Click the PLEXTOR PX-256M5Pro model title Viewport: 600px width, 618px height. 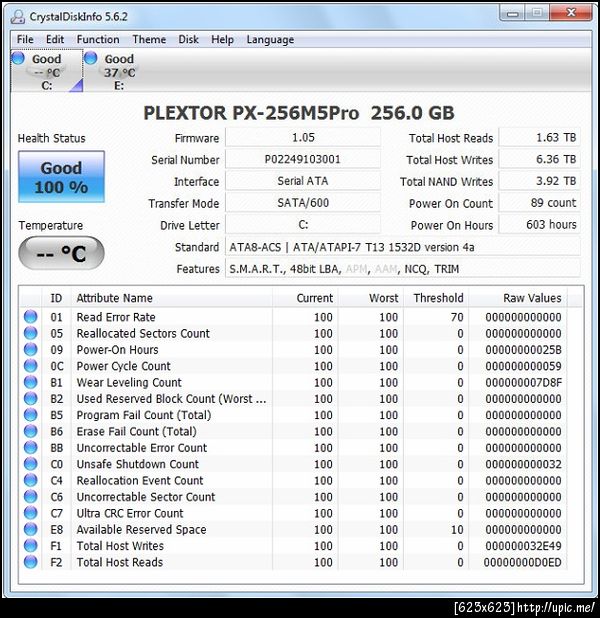point(299,113)
